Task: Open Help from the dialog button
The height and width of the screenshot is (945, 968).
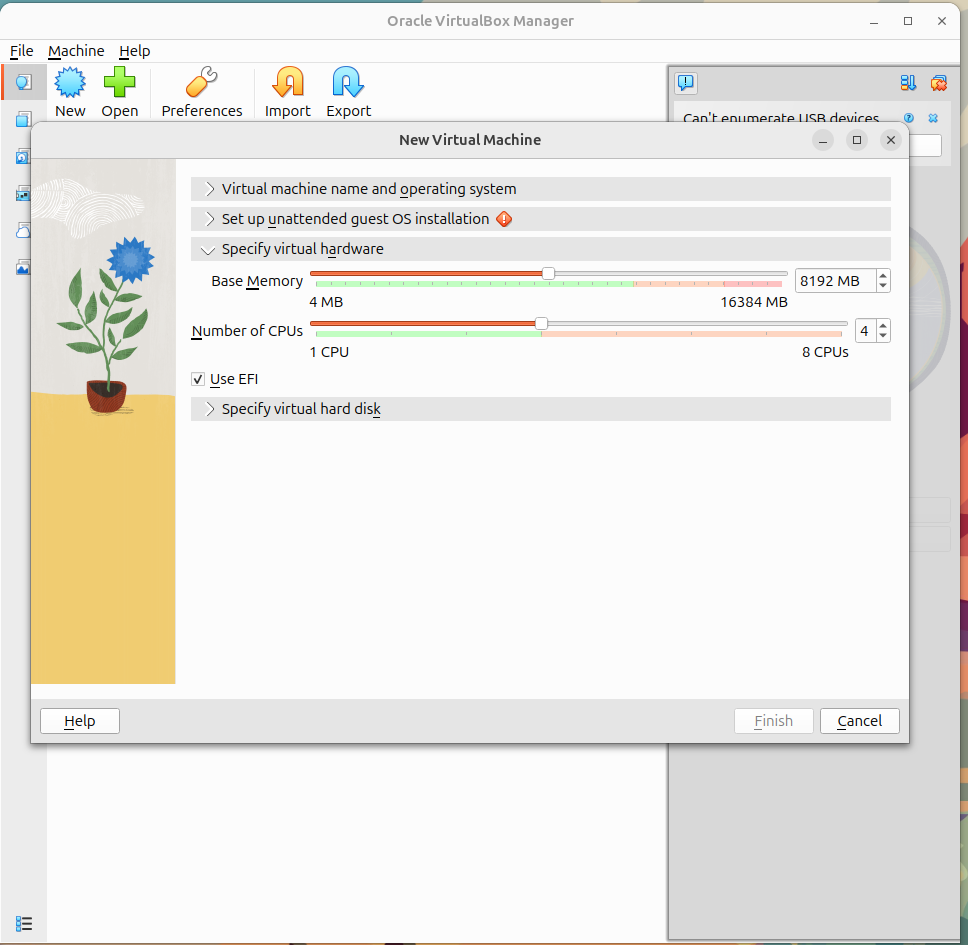Action: pyautogui.click(x=79, y=720)
